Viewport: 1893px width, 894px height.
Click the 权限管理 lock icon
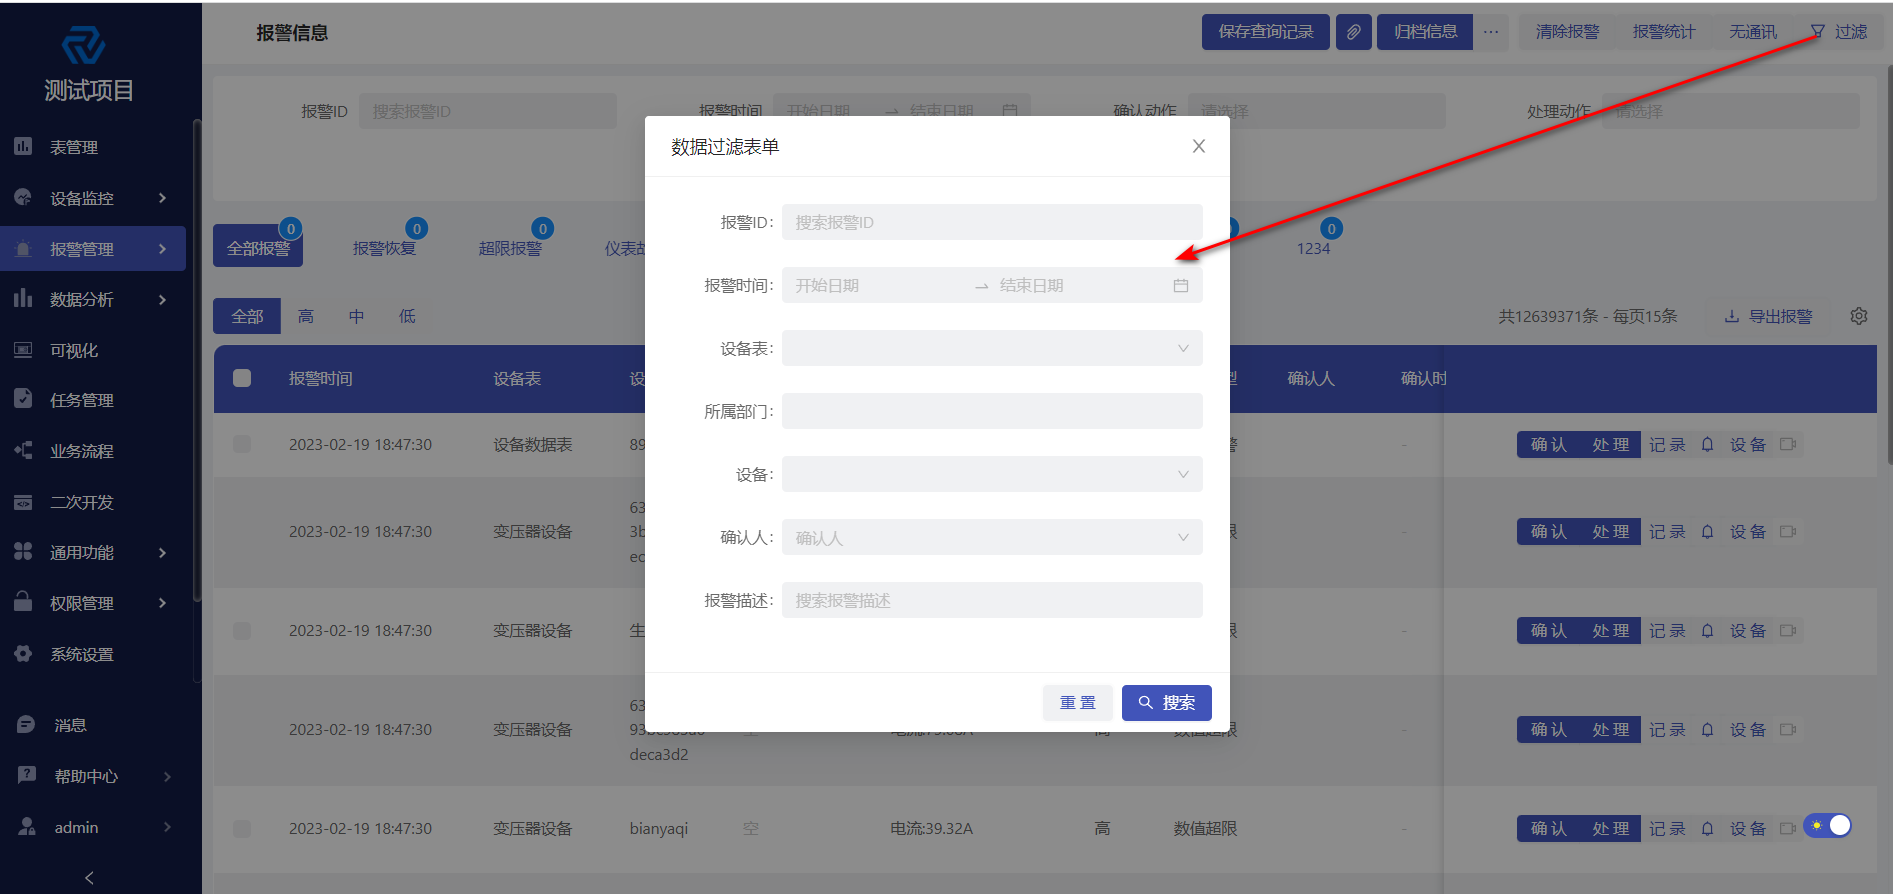[23, 602]
